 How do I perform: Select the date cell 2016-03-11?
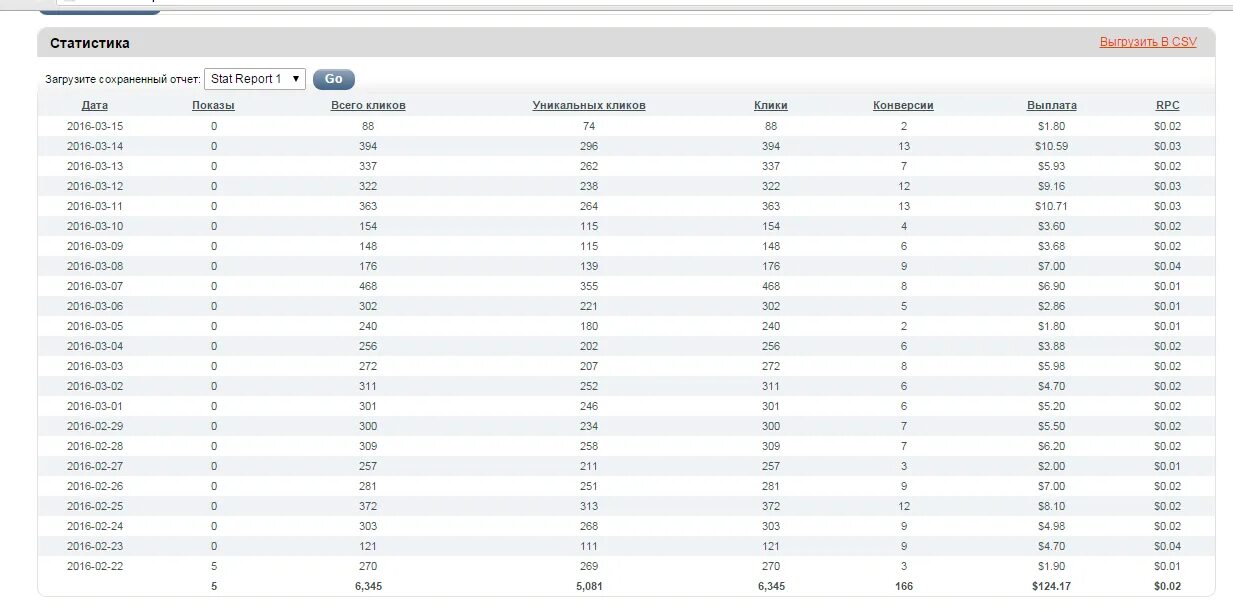[95, 206]
